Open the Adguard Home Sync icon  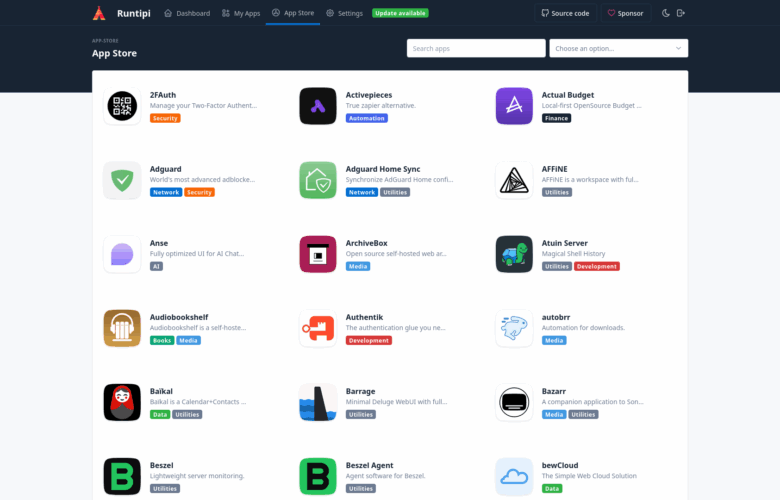point(318,180)
